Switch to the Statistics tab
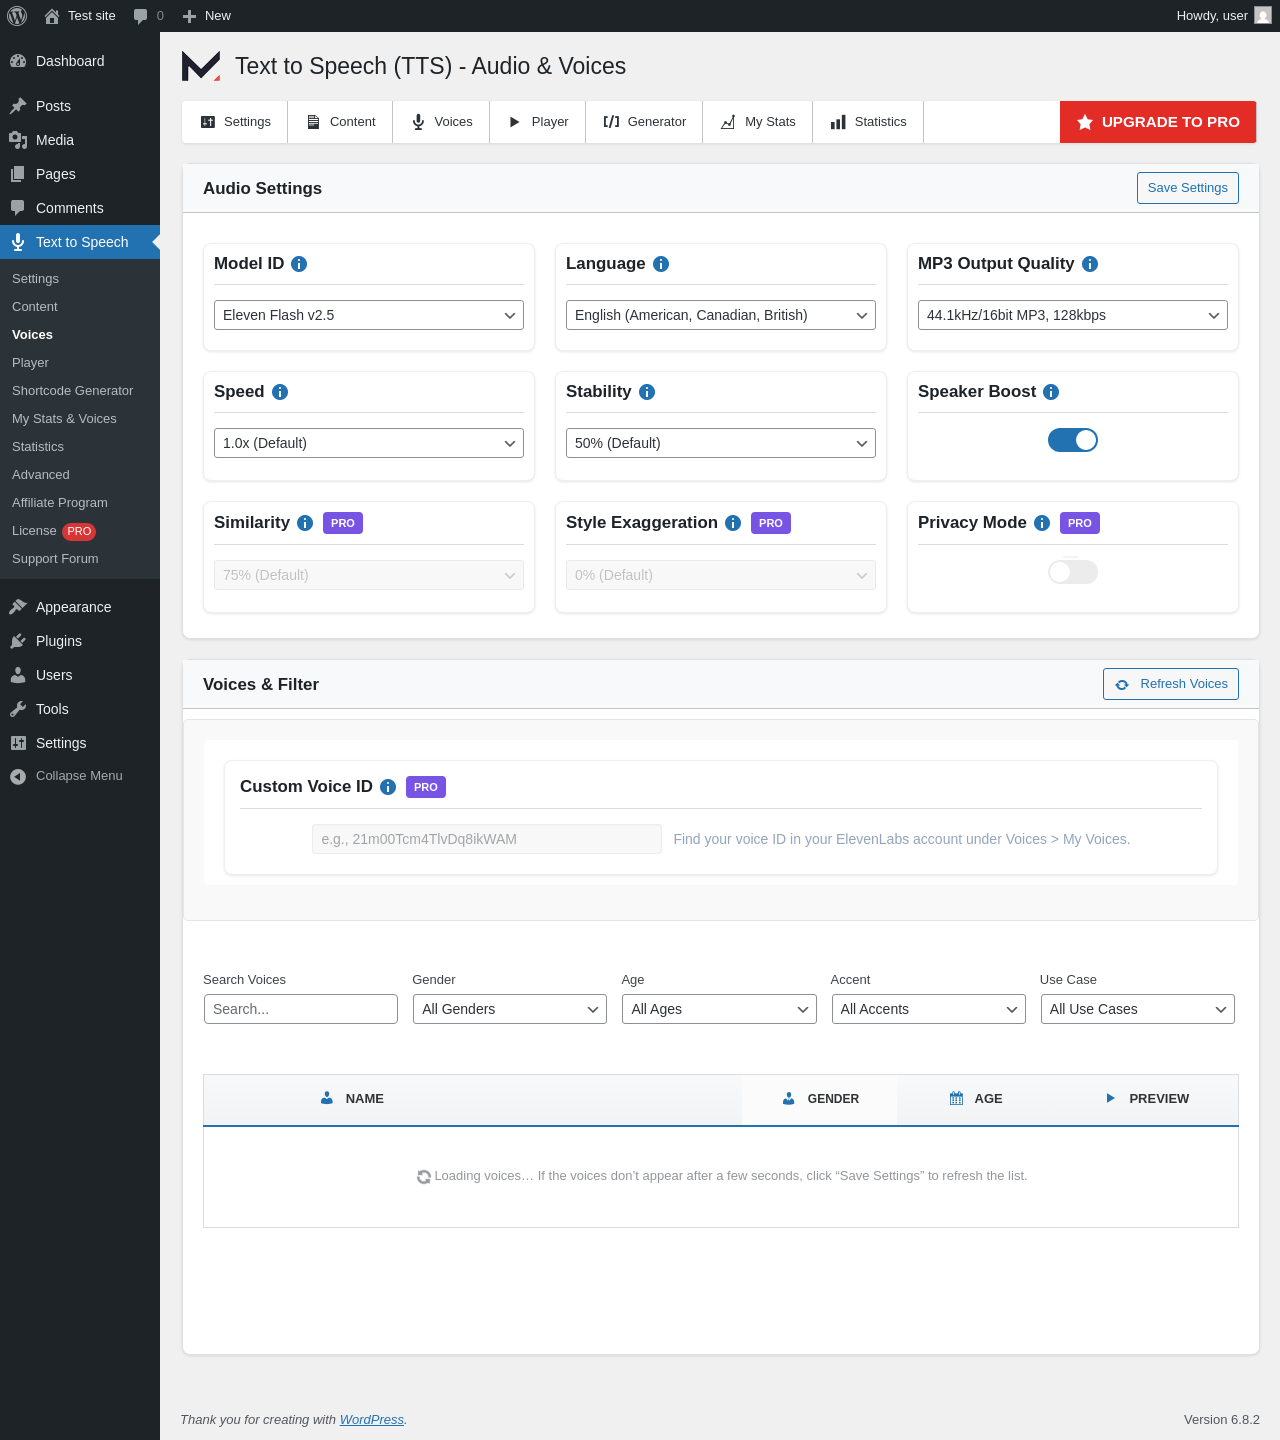Screen dimensions: 1280x1440 [x=868, y=122]
